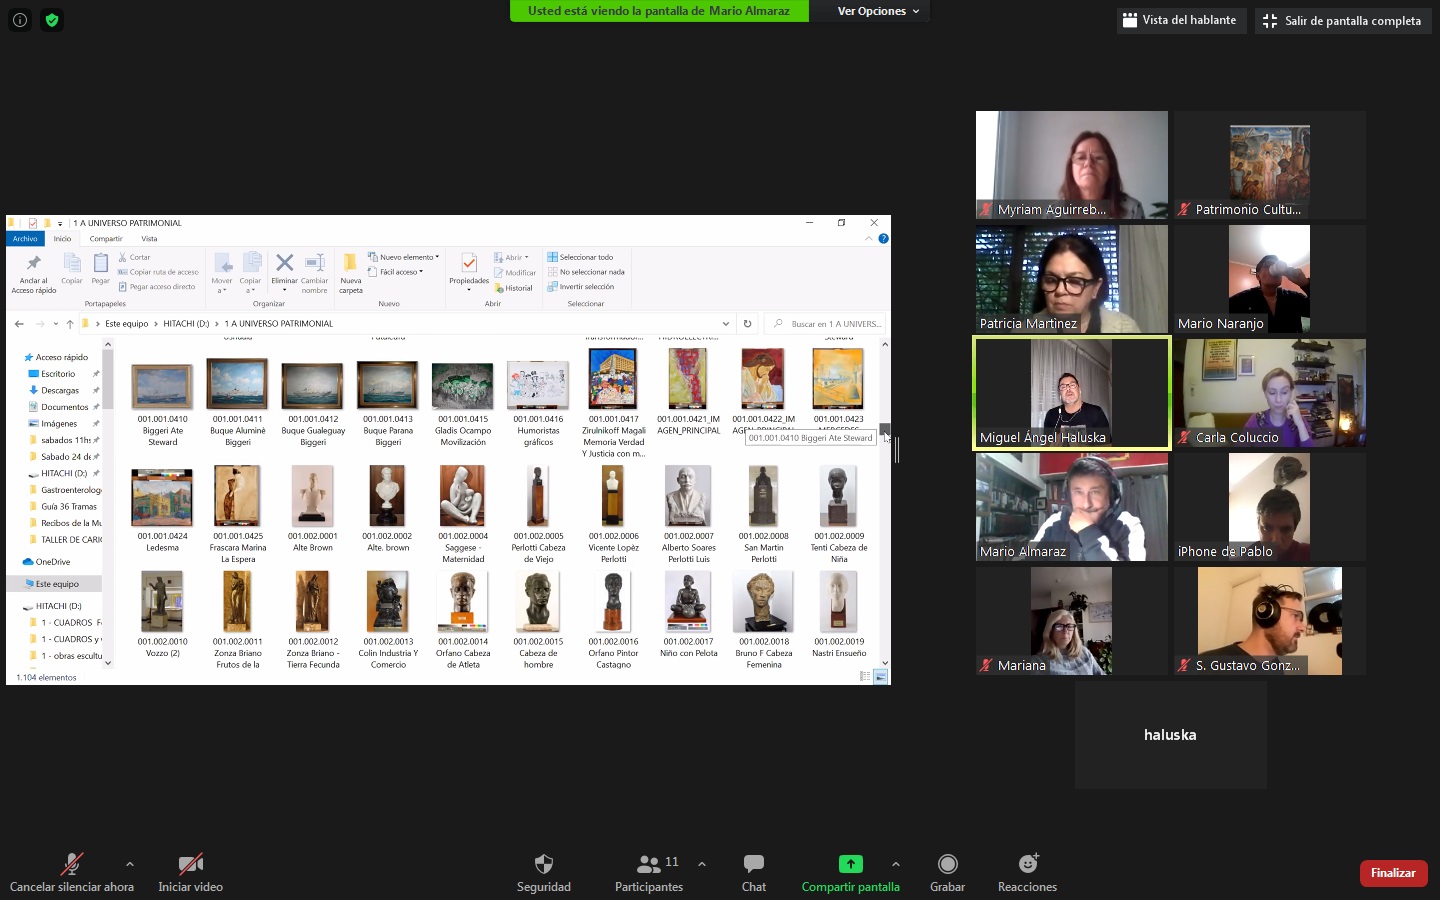Open the Ver Opciones dropdown
1440x900 pixels.
(878, 11)
